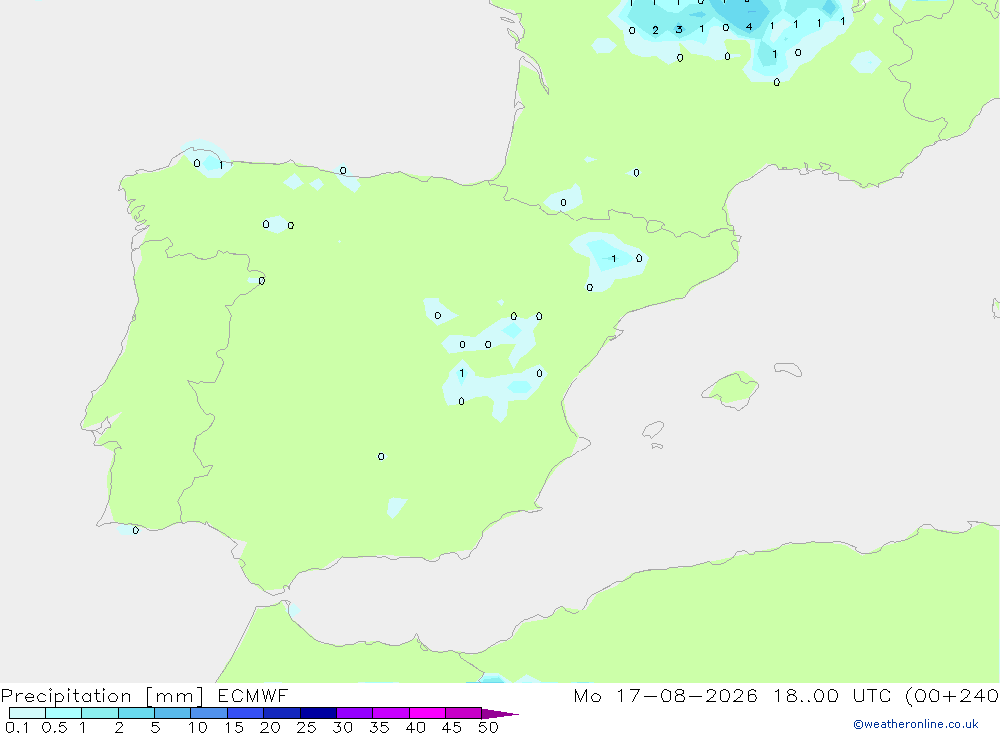Click the 35–40 mm violet legend swatch

(x=390, y=713)
